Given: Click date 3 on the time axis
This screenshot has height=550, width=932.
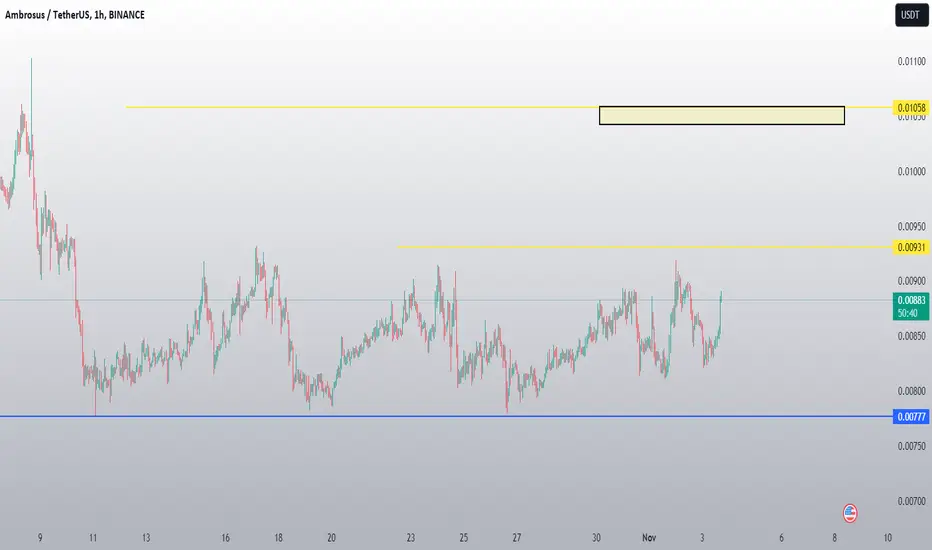Looking at the screenshot, I should tap(702, 538).
